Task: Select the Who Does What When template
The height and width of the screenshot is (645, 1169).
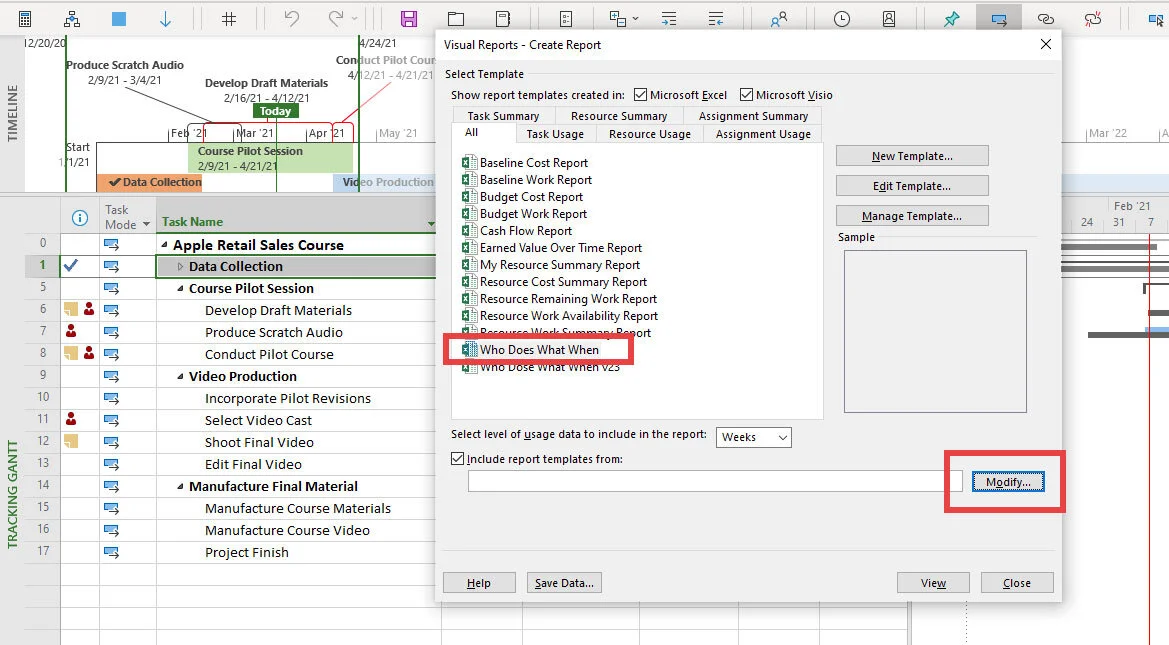Action: click(x=538, y=349)
